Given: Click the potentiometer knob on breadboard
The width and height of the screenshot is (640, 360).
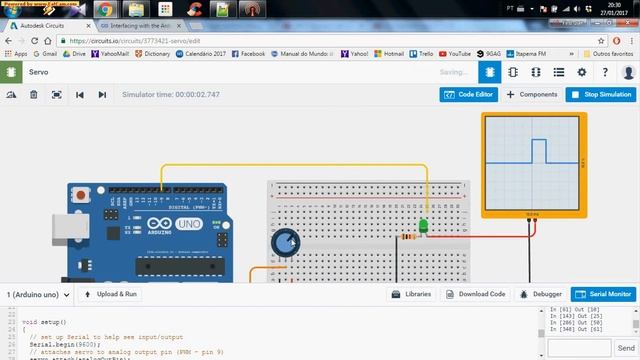Looking at the screenshot, I should click(x=285, y=243).
